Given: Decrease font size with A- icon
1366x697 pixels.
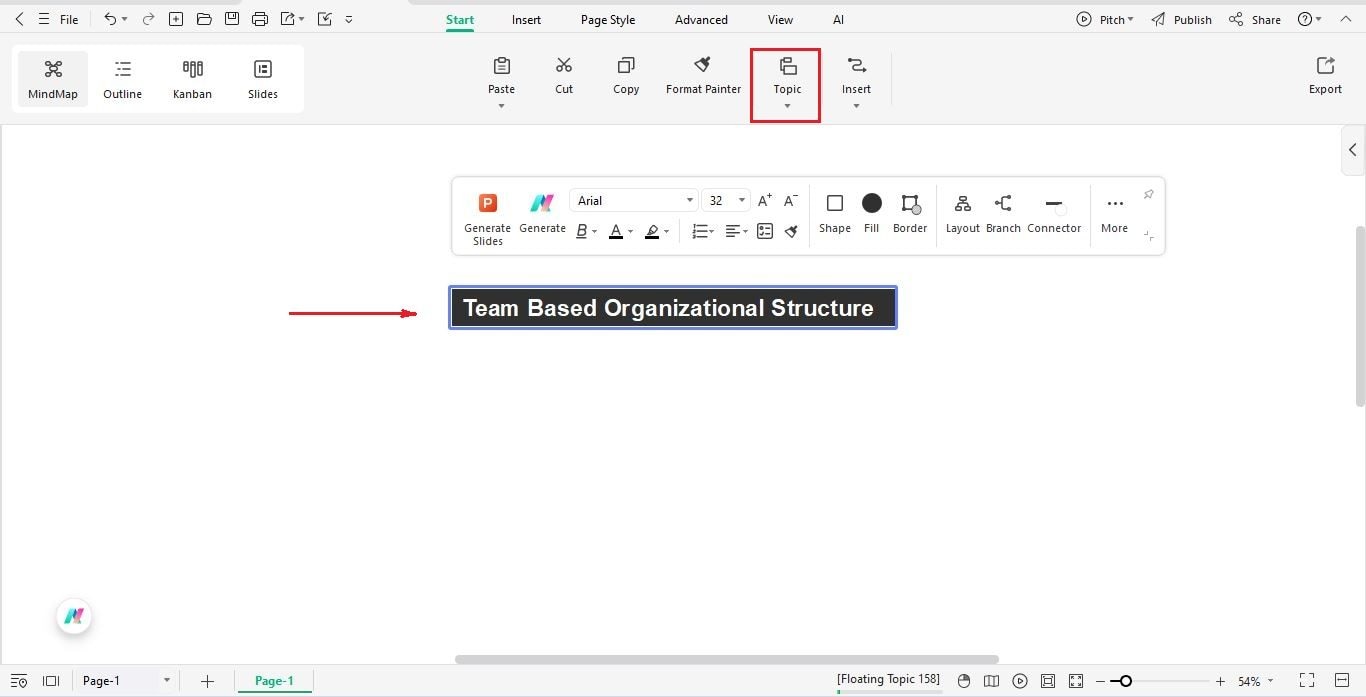Looking at the screenshot, I should click(x=790, y=201).
